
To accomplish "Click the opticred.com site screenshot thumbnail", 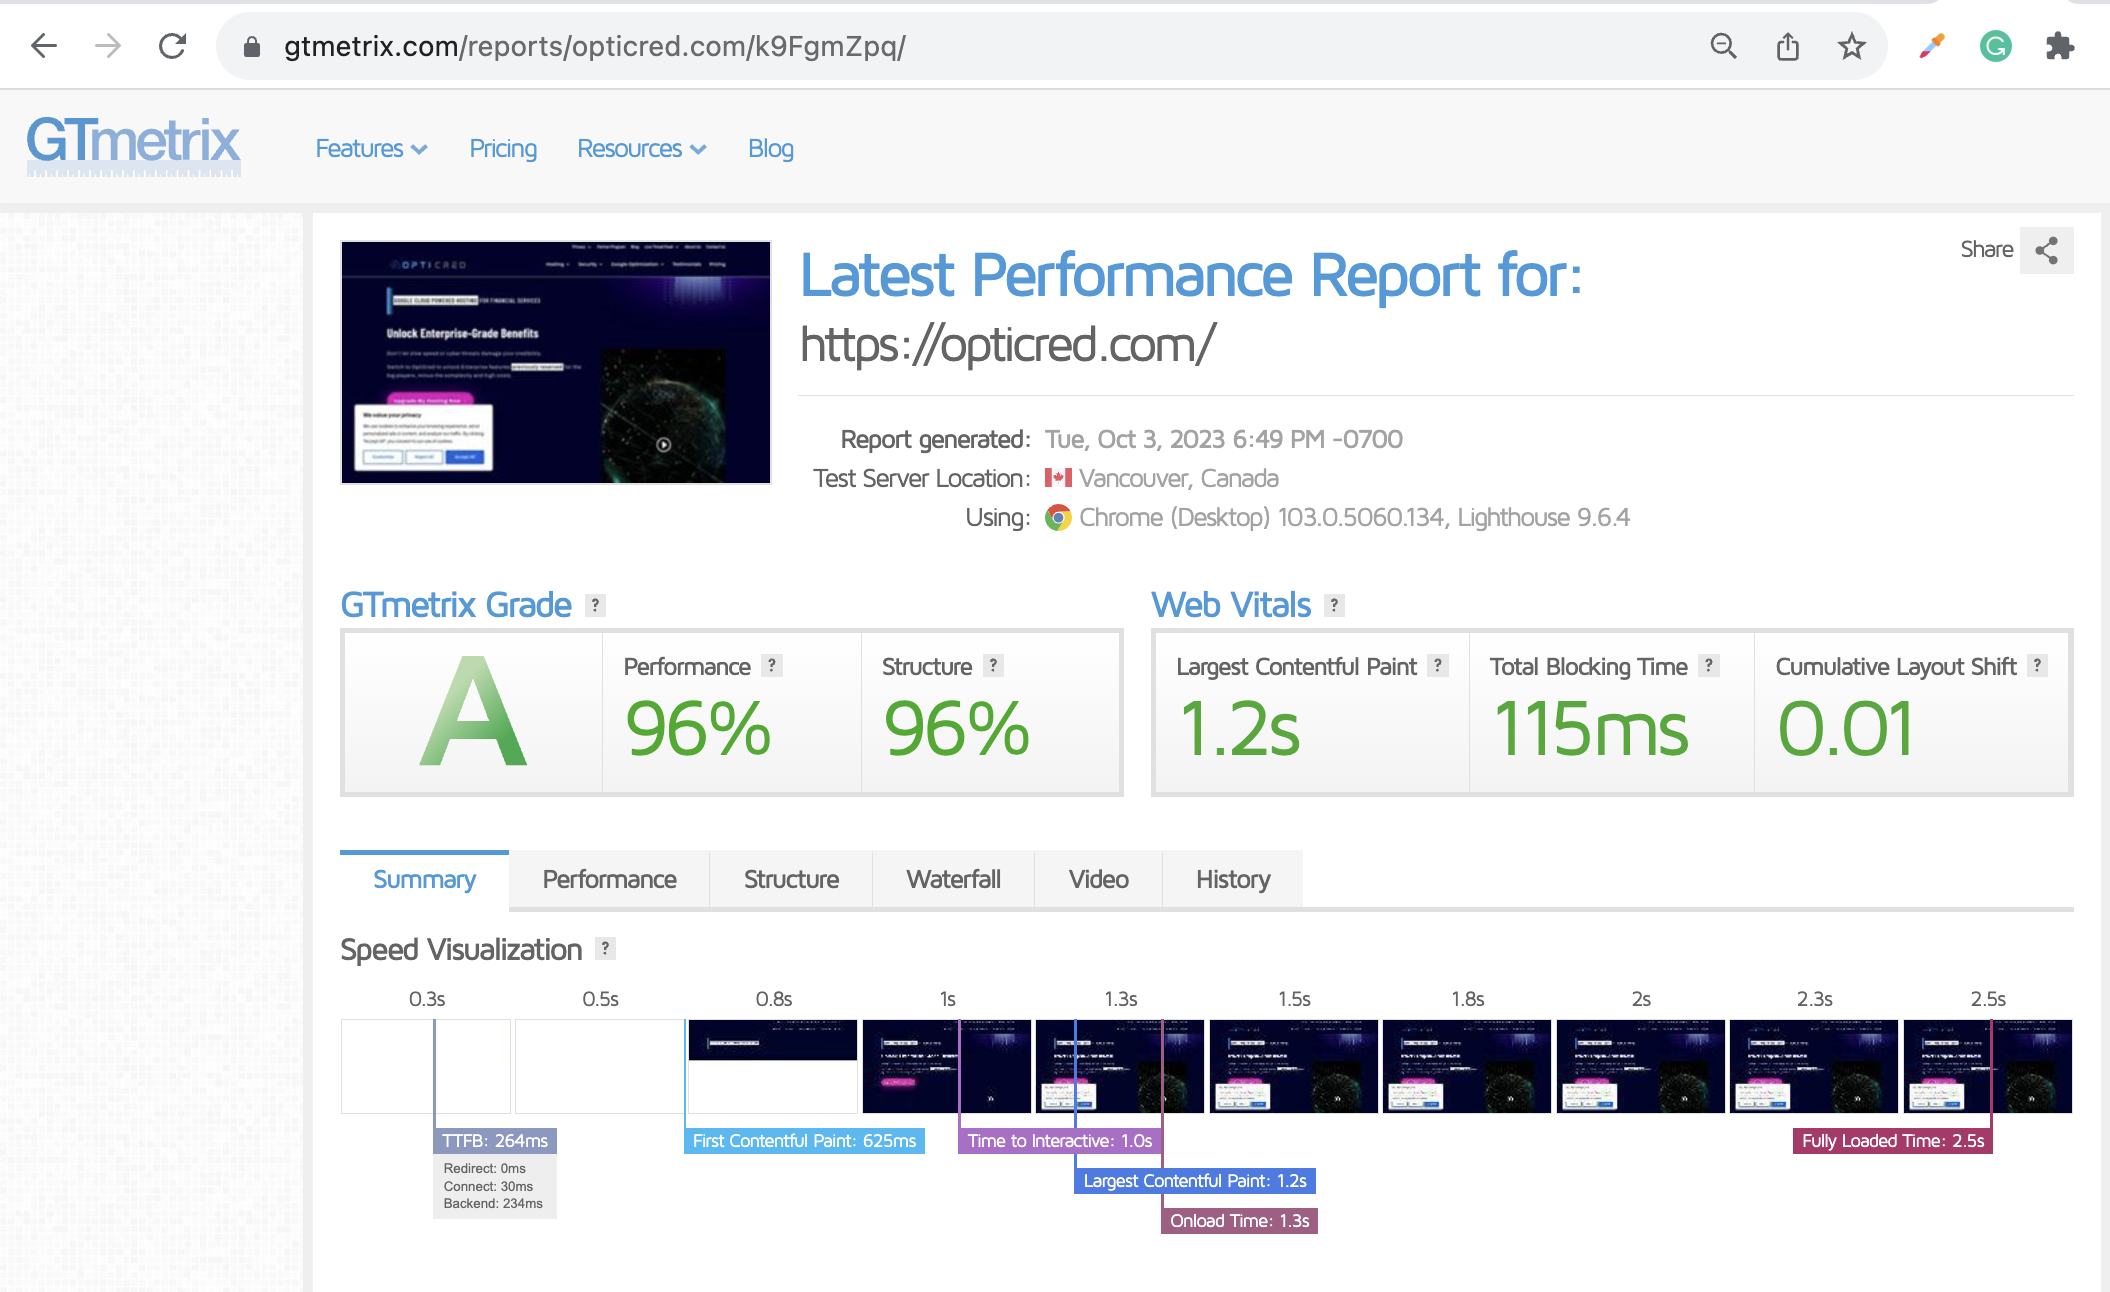I will pos(556,362).
